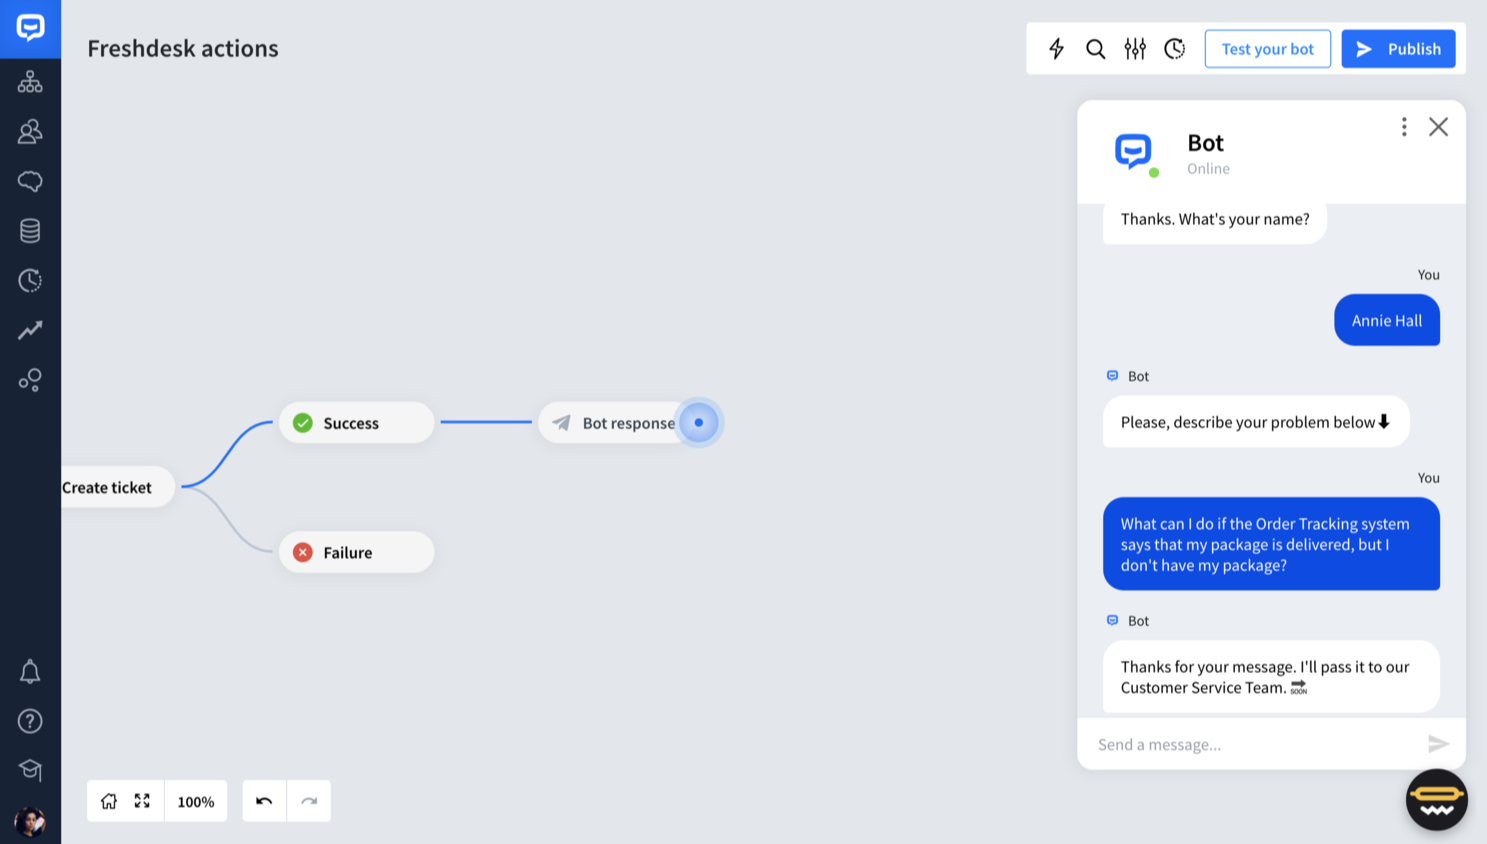1487x844 pixels.
Task: Fit the flow to screen
Action: [x=141, y=801]
